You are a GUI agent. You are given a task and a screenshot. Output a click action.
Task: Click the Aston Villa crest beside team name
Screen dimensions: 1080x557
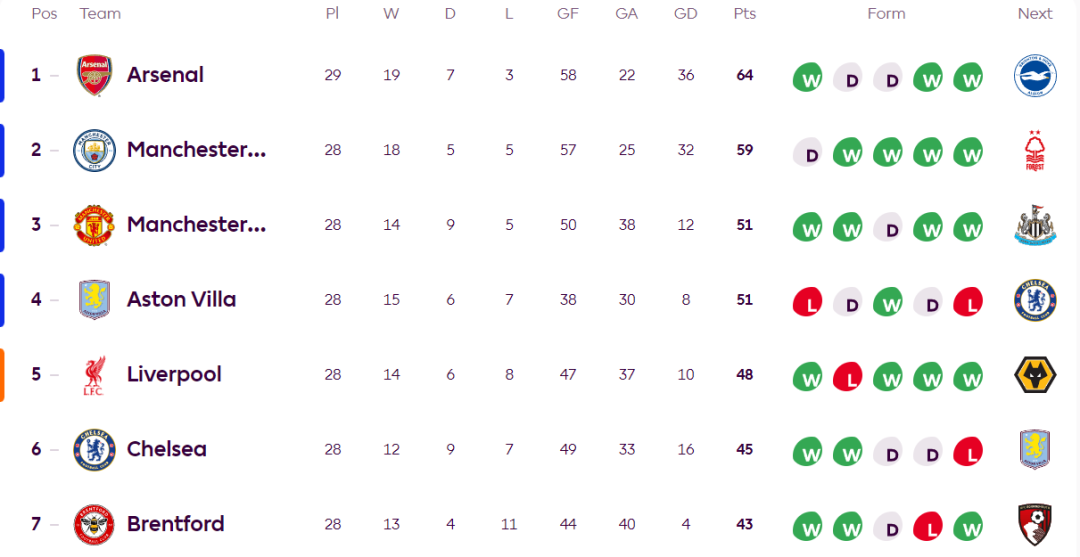(95, 300)
